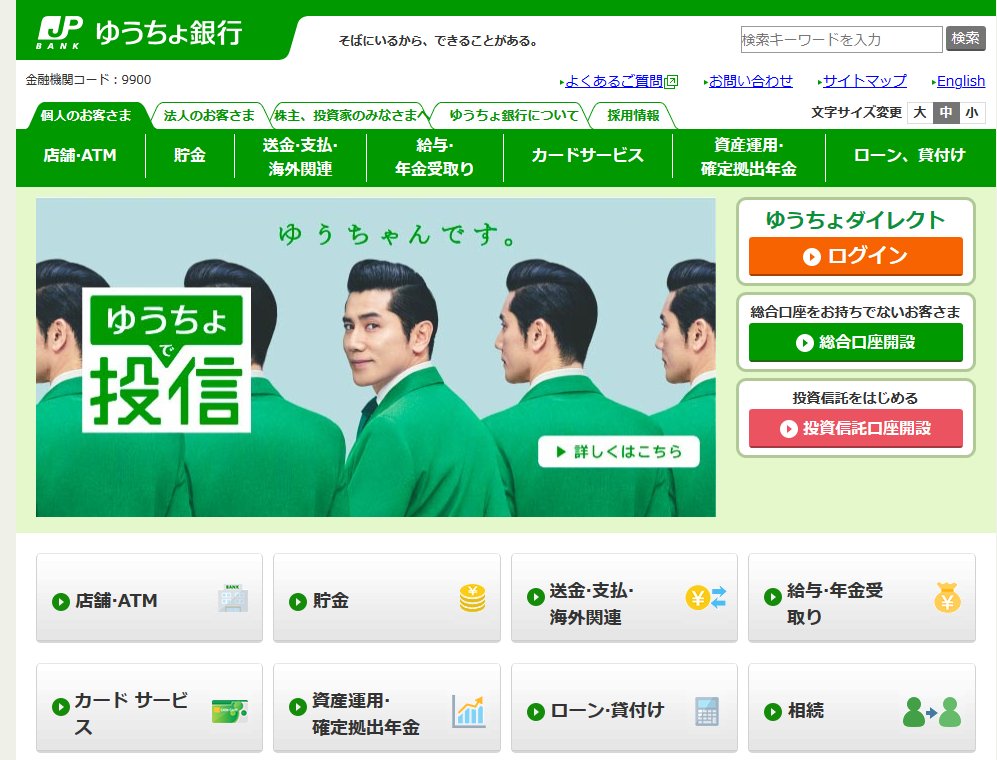The height and width of the screenshot is (760, 997).
Task: Open 採用情報 tab
Action: click(x=633, y=115)
